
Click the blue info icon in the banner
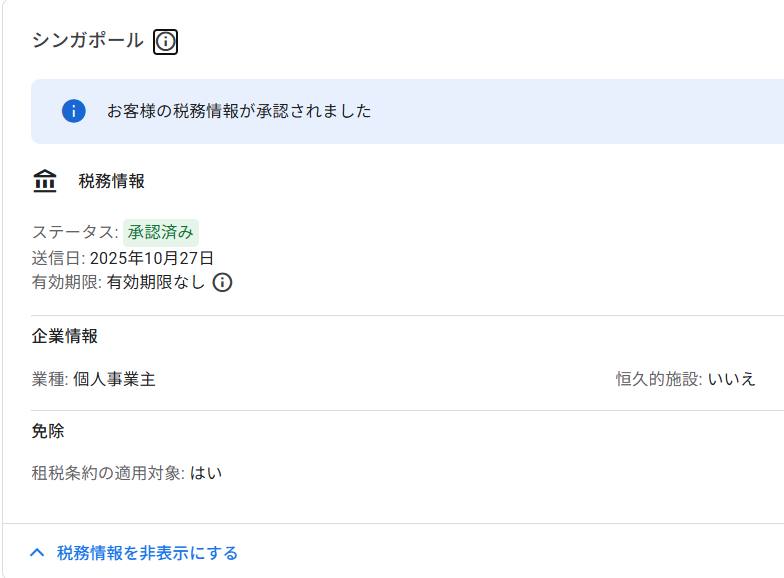point(73,111)
